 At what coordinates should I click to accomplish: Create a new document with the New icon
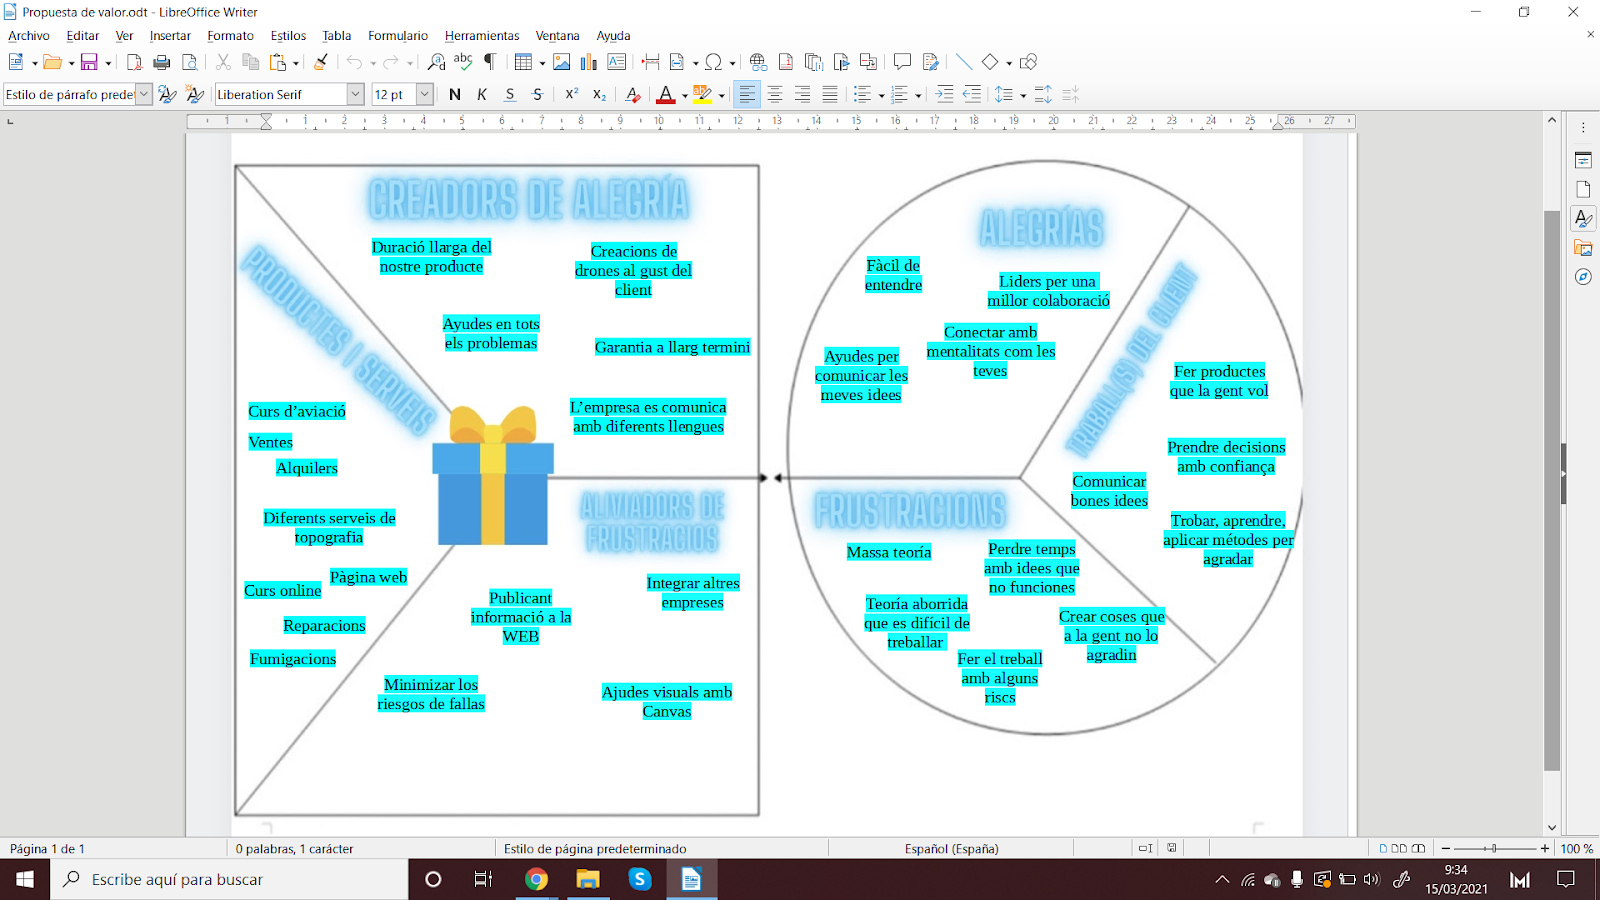(x=16, y=62)
